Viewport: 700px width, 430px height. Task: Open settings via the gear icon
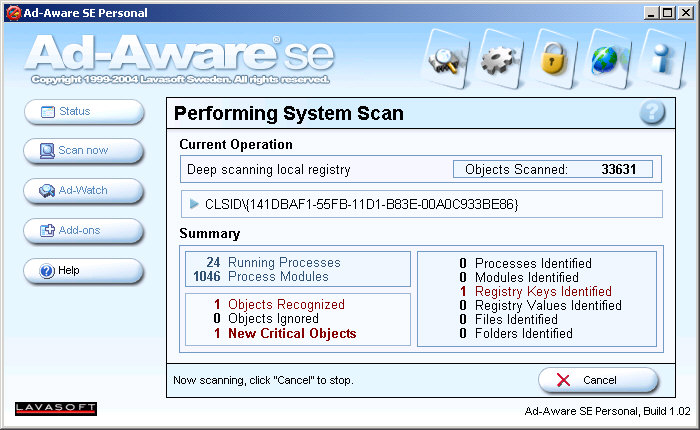coord(500,60)
